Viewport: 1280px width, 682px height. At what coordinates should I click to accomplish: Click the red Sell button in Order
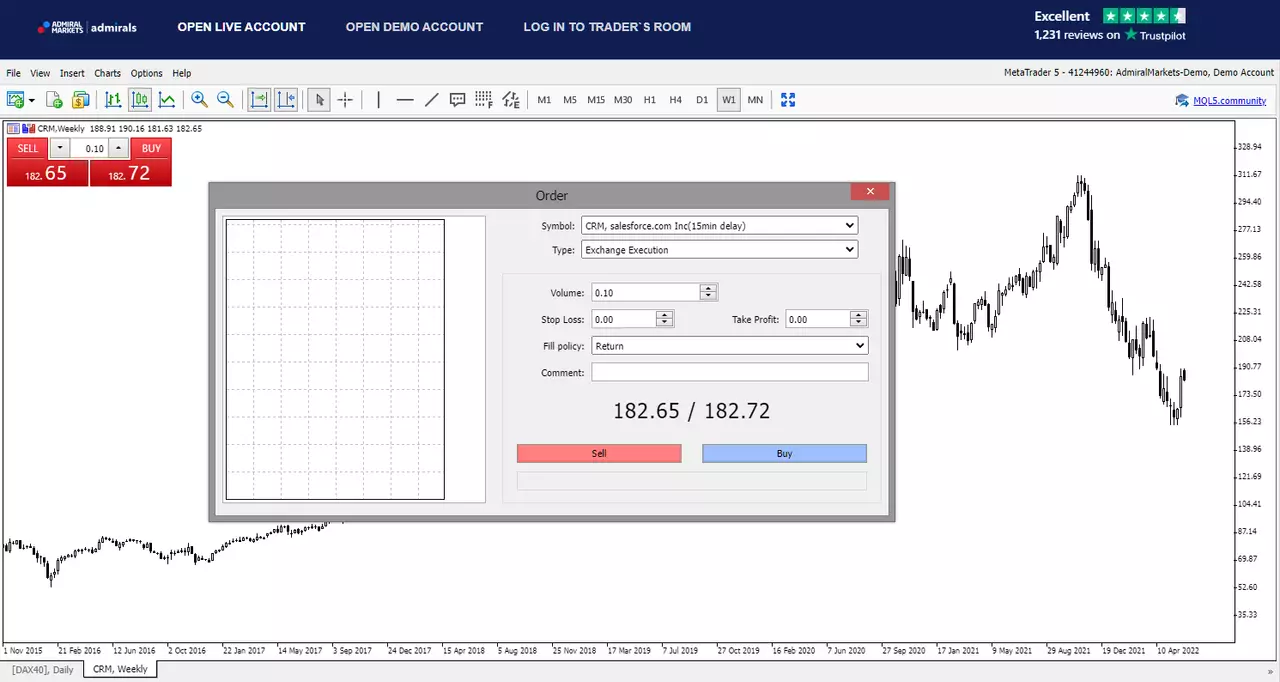coord(599,454)
